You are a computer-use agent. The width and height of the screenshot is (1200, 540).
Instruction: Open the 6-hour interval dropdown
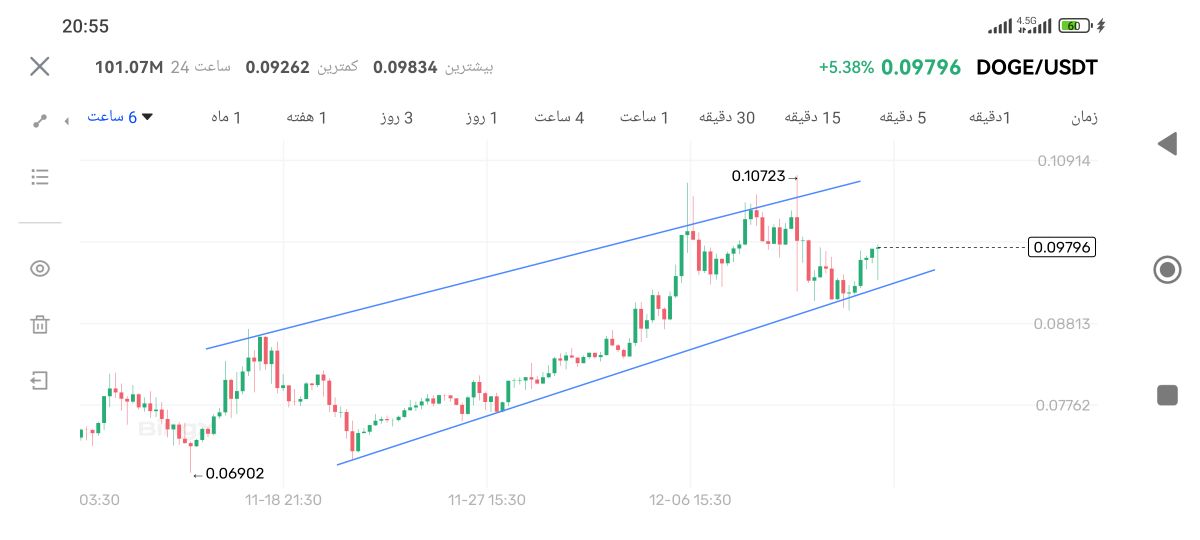(120, 117)
